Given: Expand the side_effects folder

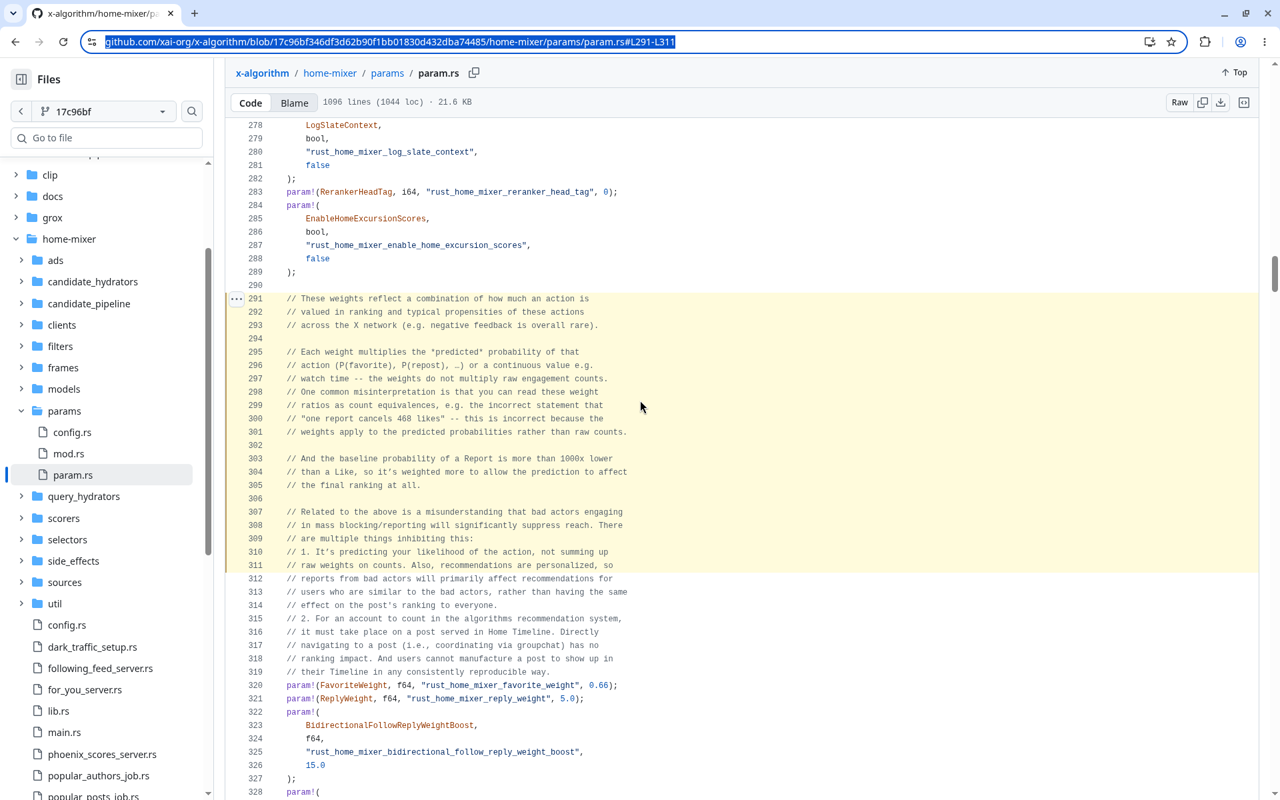Looking at the screenshot, I should pos(21,561).
